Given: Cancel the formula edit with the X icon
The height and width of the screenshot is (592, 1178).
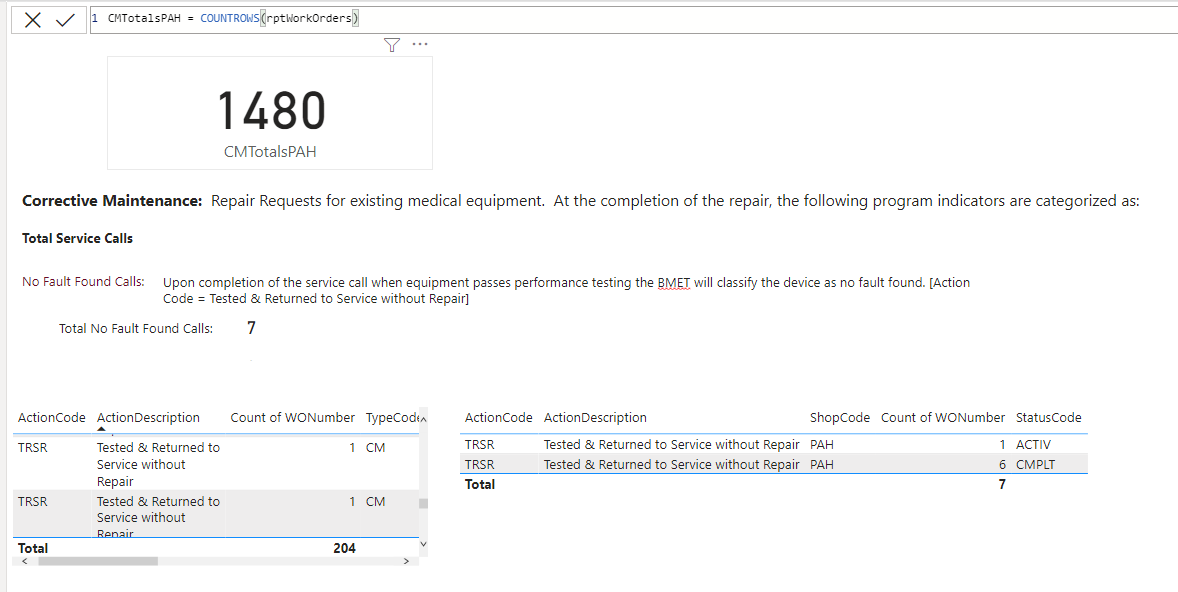Looking at the screenshot, I should 32,20.
